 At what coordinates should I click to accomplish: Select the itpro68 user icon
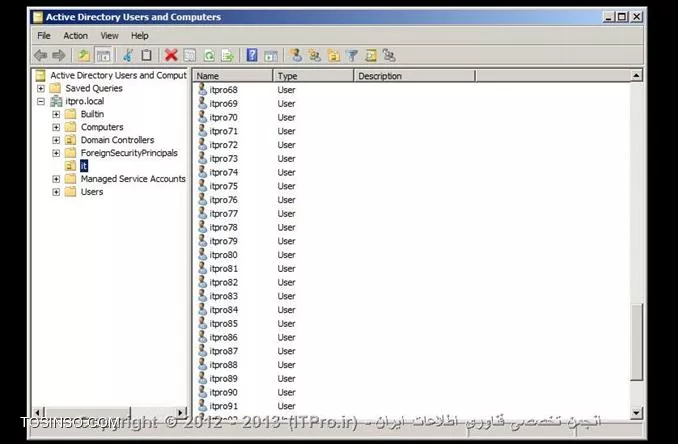[x=202, y=89]
